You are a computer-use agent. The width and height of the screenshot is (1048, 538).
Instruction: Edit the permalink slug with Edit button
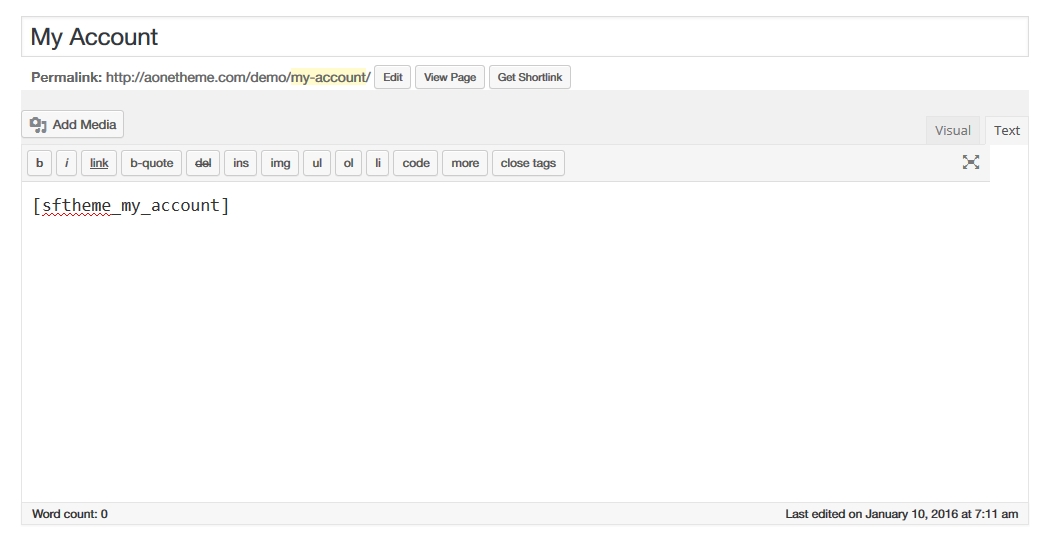point(392,77)
